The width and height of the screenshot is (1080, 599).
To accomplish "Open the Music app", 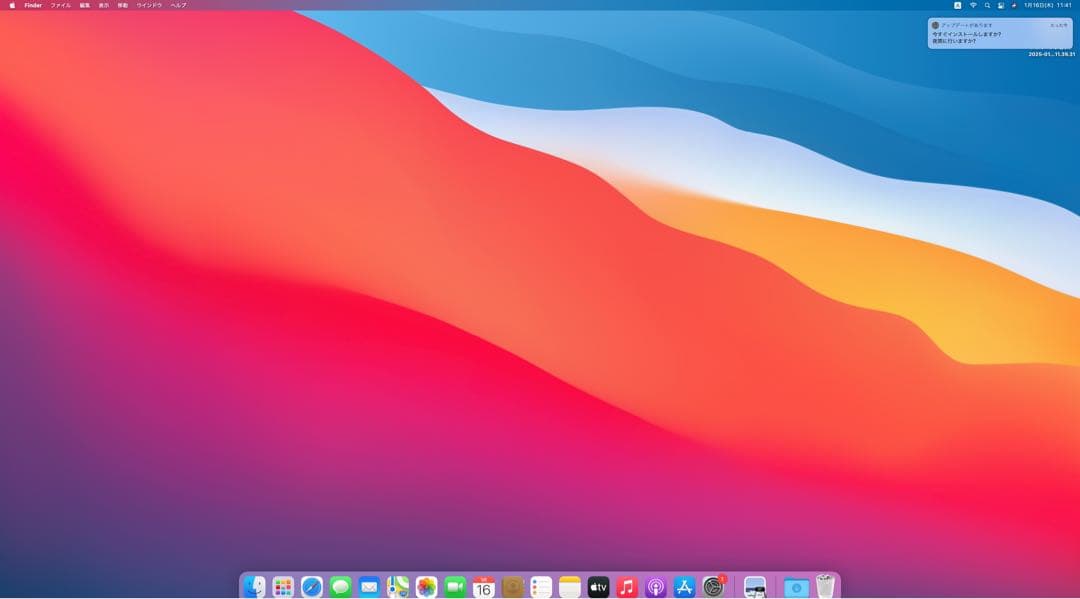I will point(625,588).
